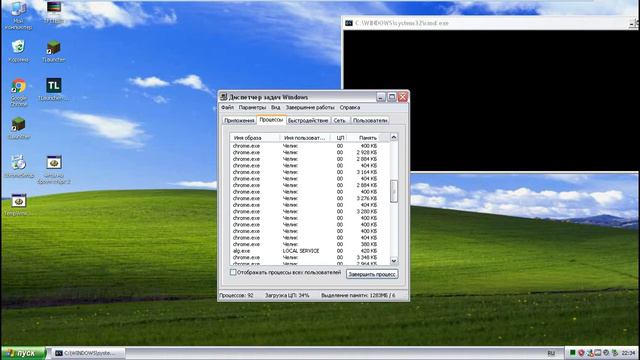Open the Пуск start menu

23,353
